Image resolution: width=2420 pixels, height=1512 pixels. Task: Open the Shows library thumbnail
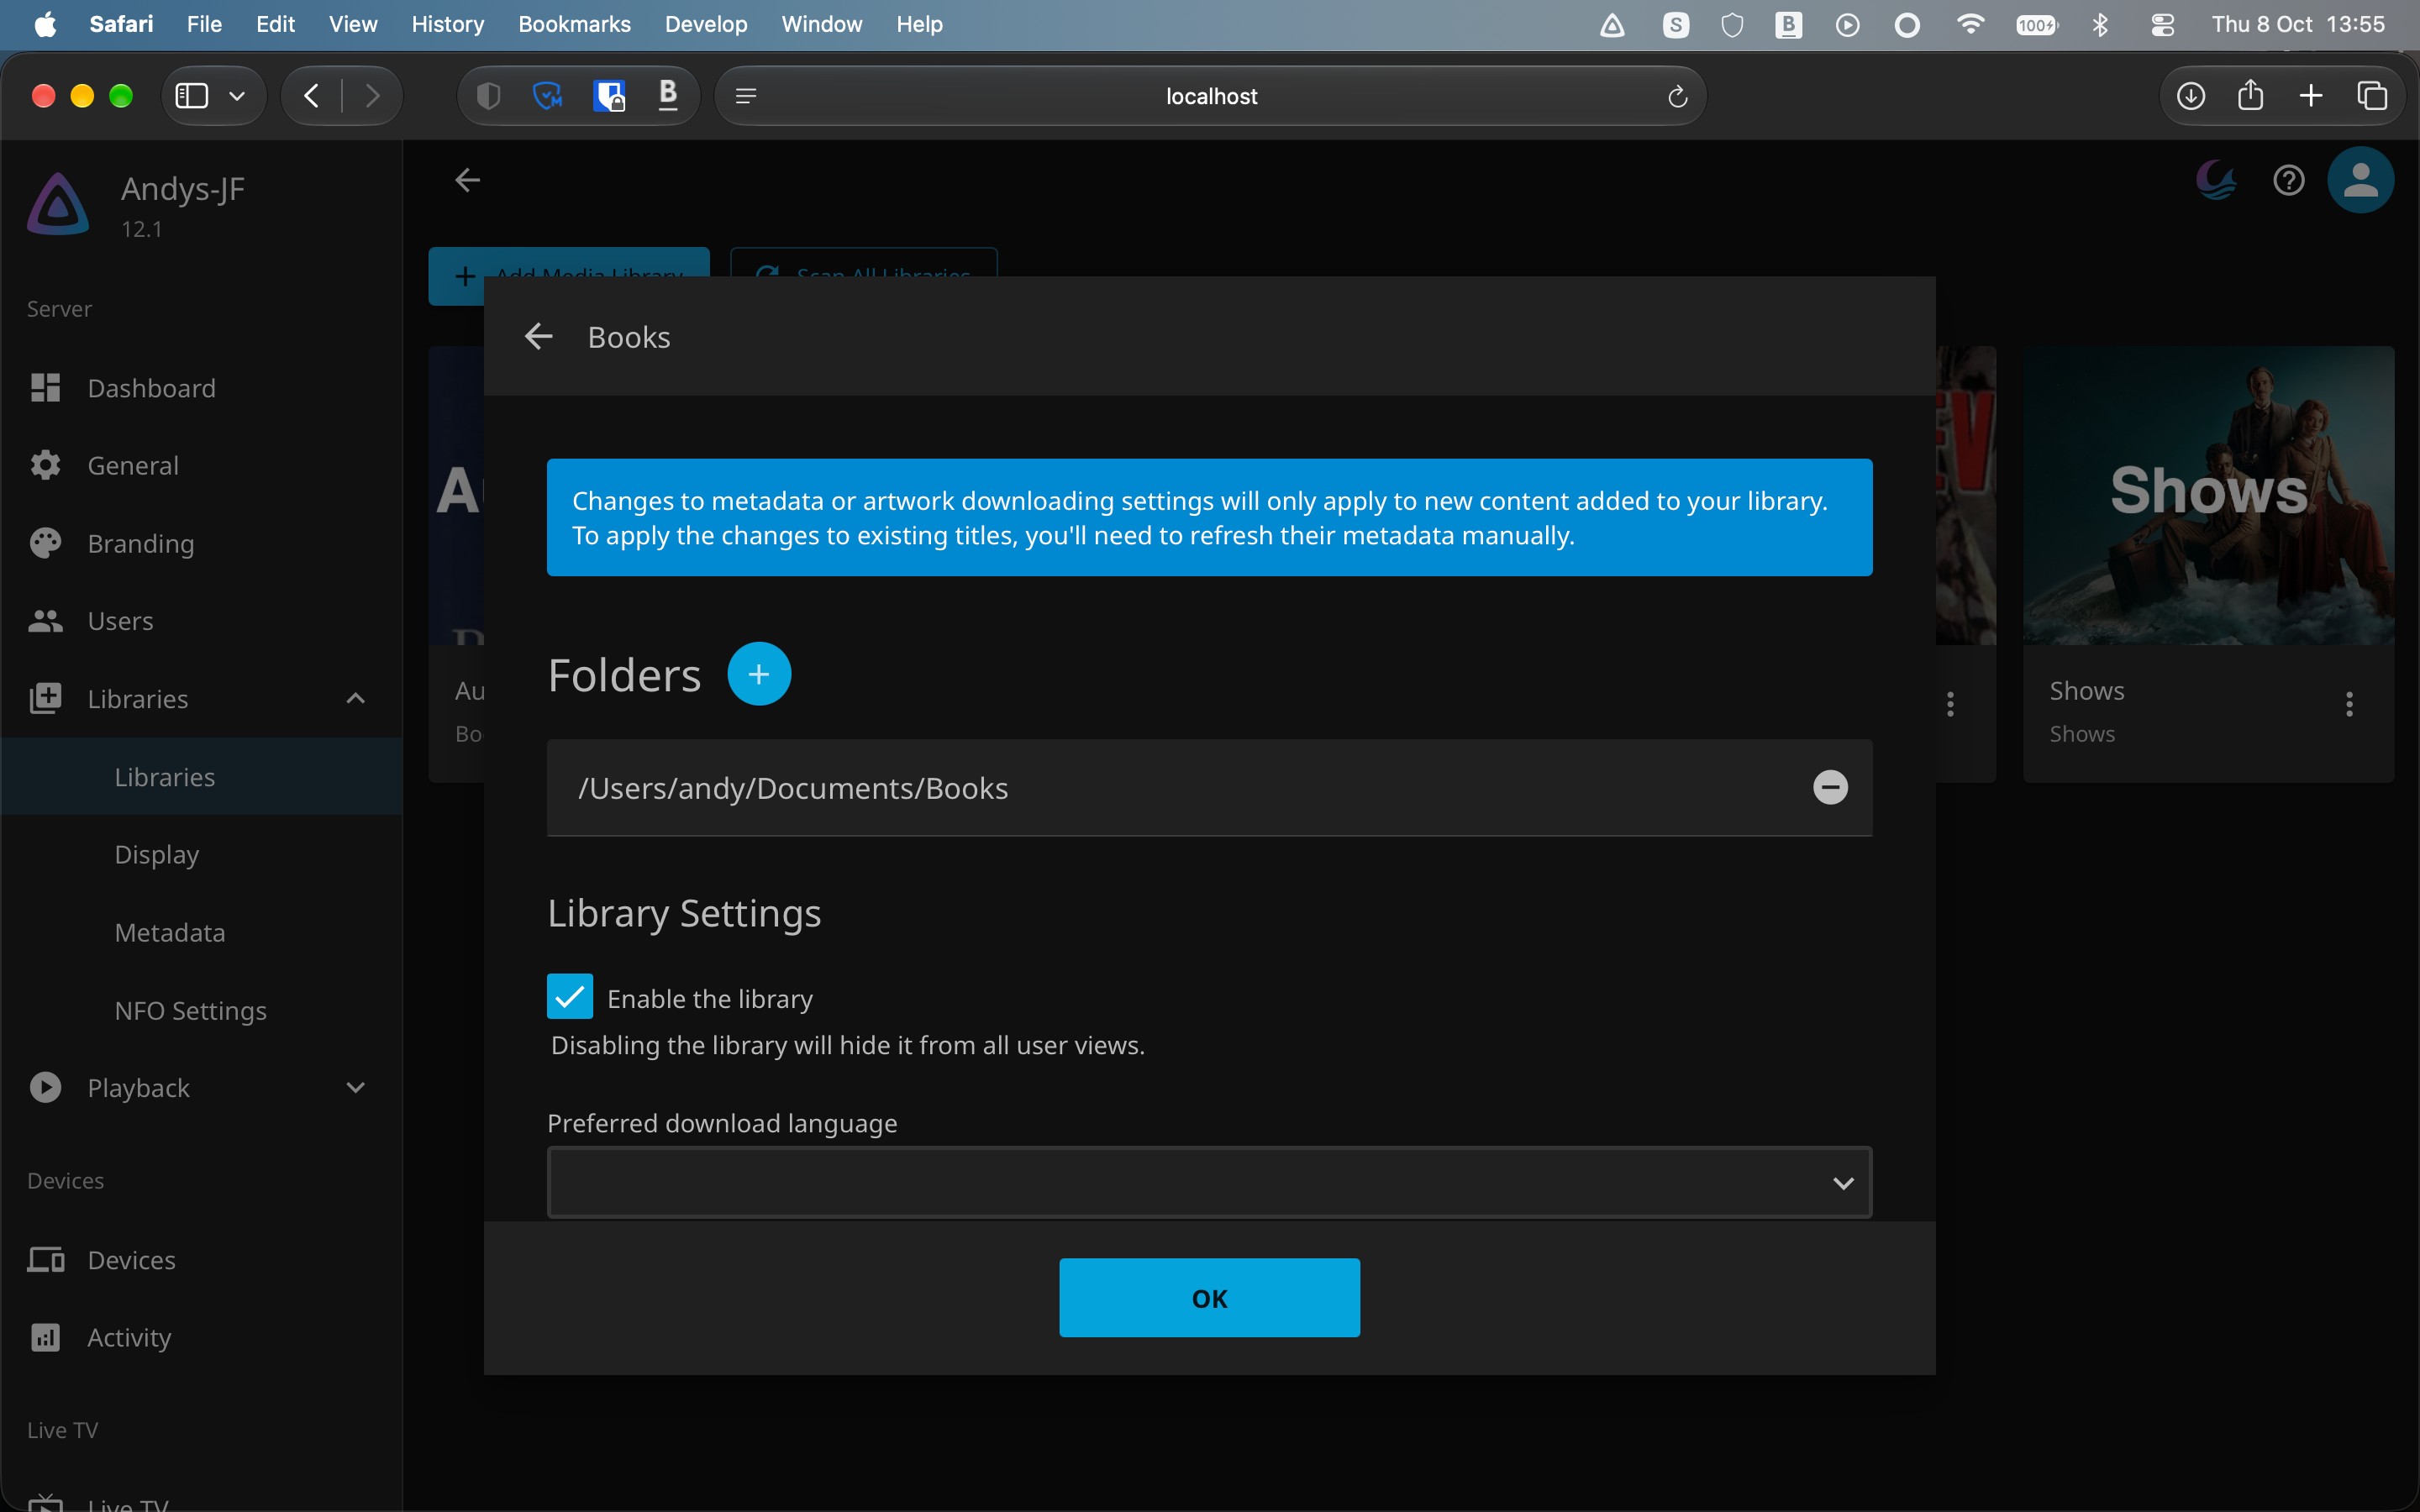pyautogui.click(x=2208, y=495)
